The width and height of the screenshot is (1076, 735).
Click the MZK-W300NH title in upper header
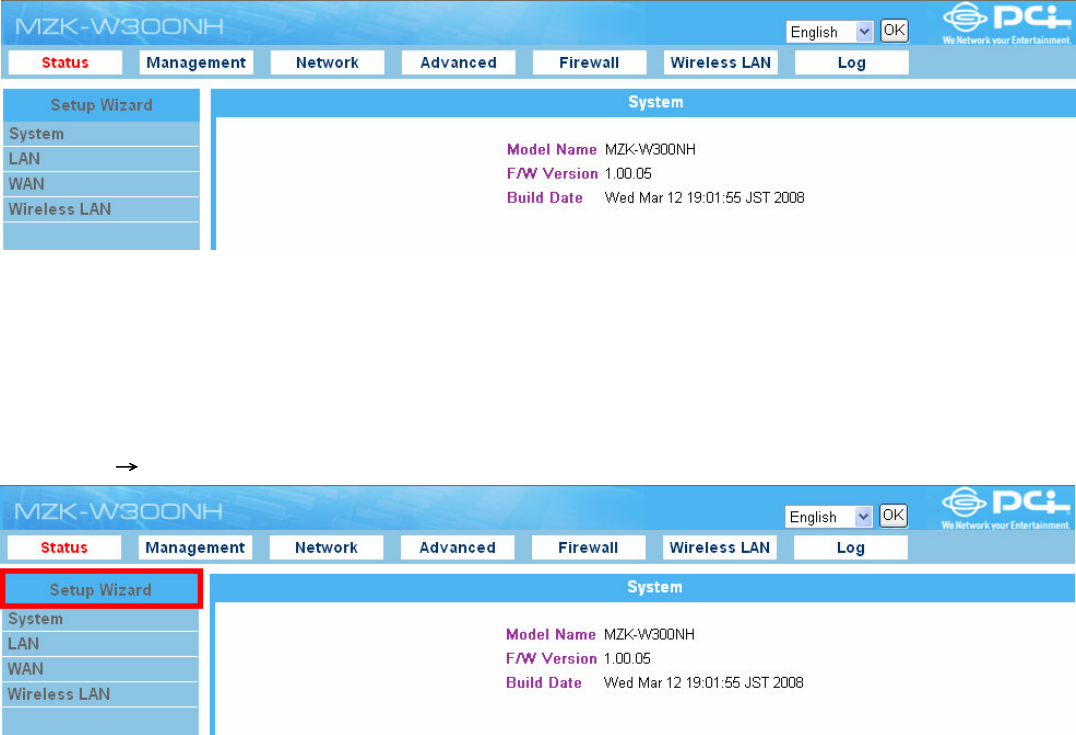[x=119, y=27]
